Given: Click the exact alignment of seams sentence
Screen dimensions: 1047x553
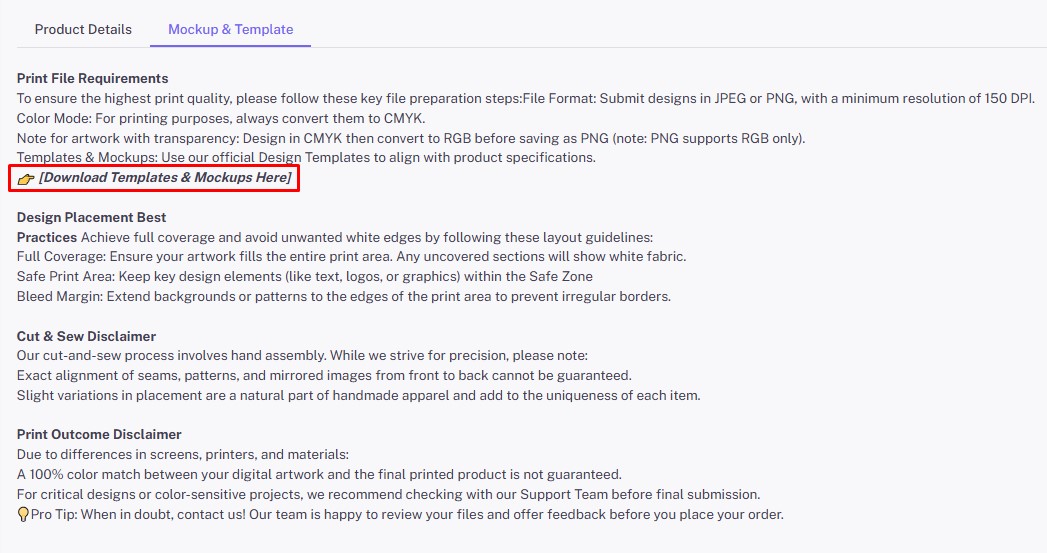Looking at the screenshot, I should coord(324,376).
